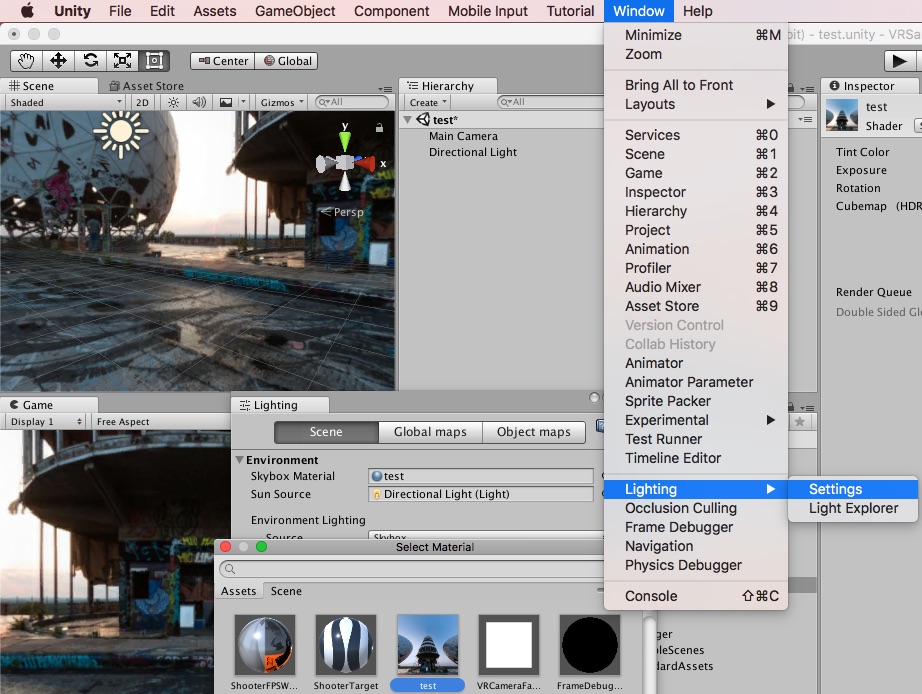Select the Rotate tool
This screenshot has width=922, height=694.
coord(91,61)
